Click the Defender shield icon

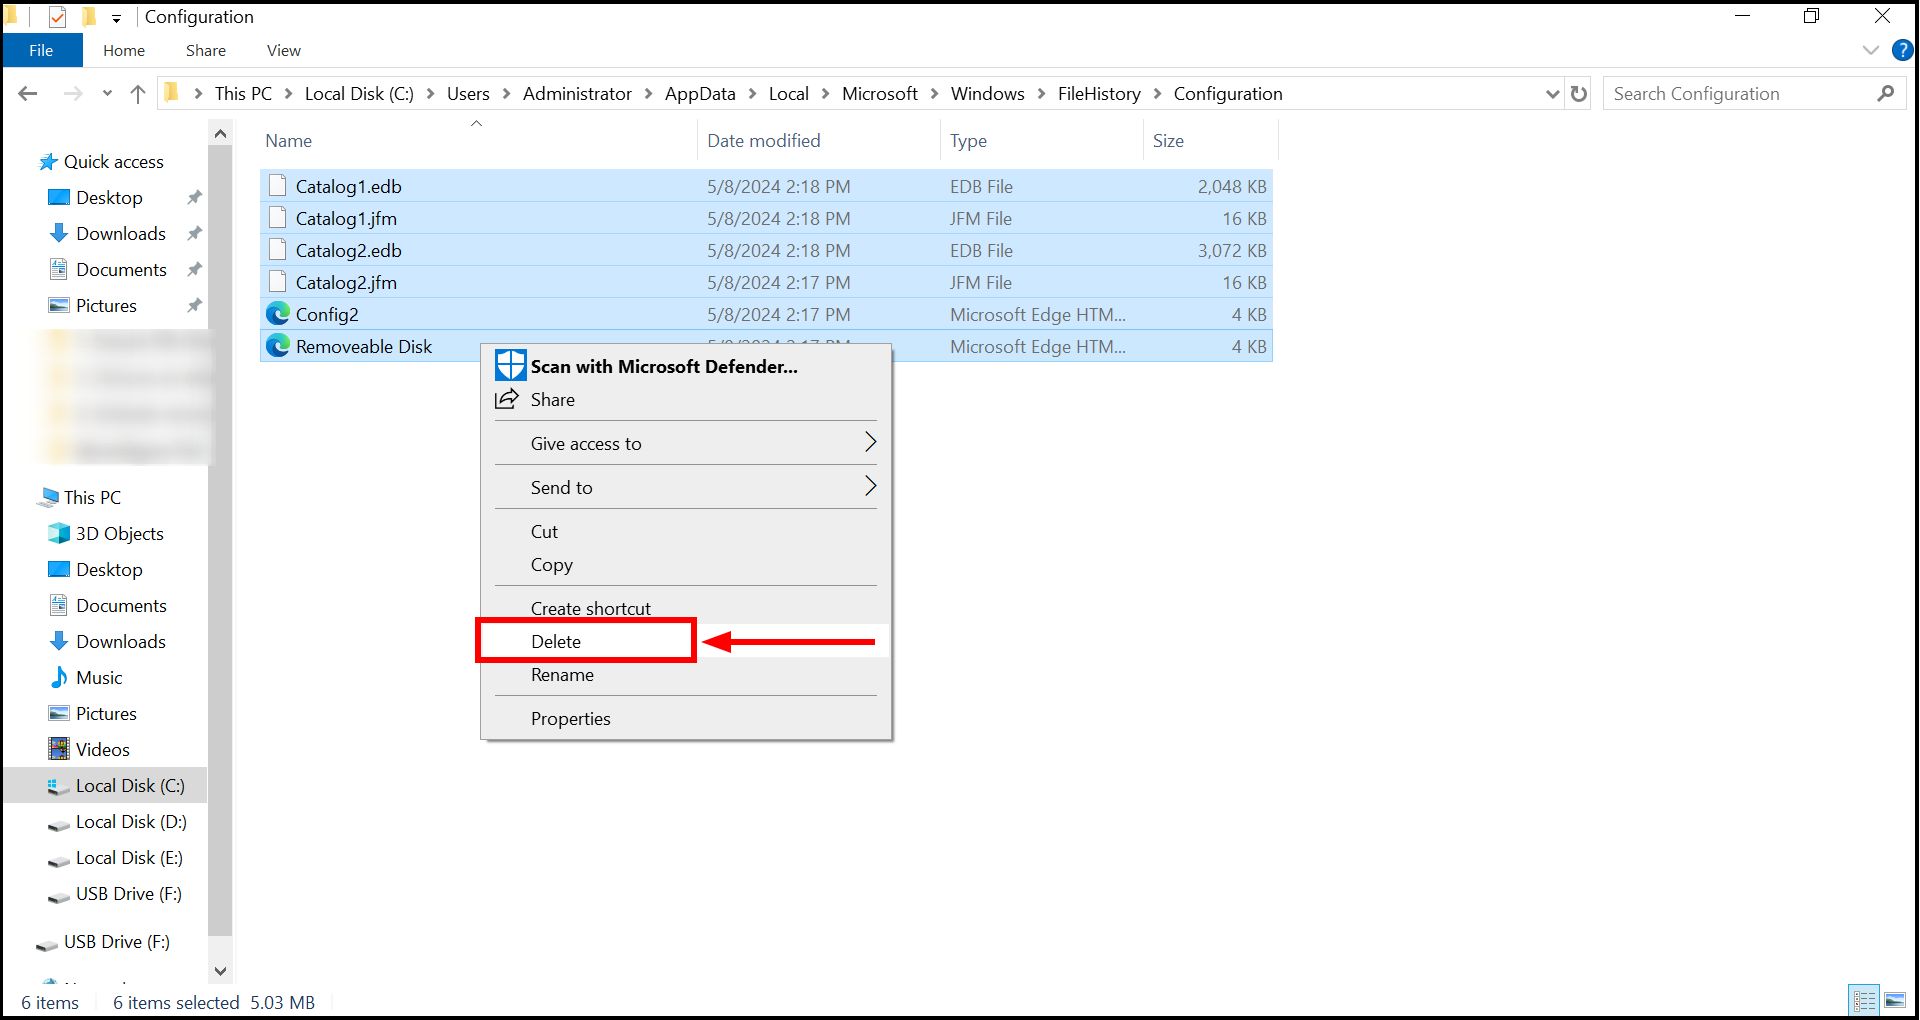pyautogui.click(x=510, y=366)
